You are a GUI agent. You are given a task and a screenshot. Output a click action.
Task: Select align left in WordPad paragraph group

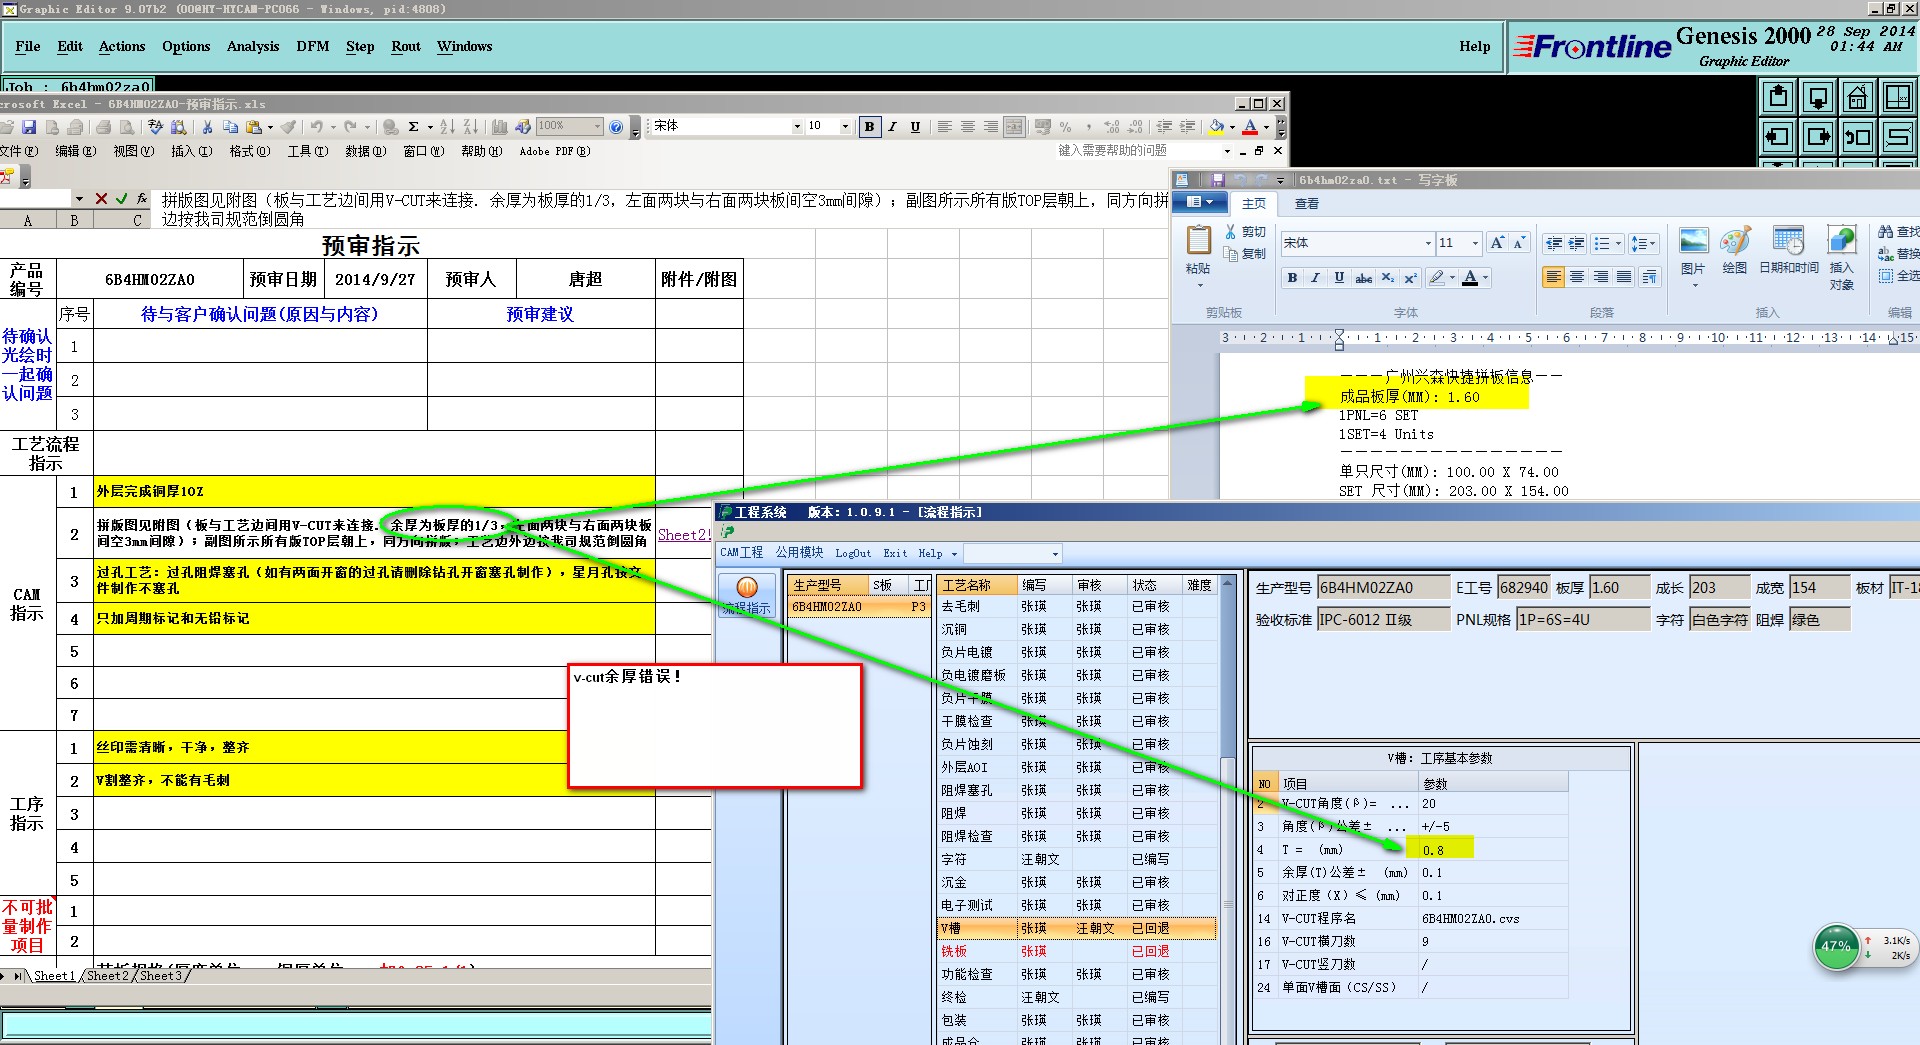click(x=1553, y=277)
